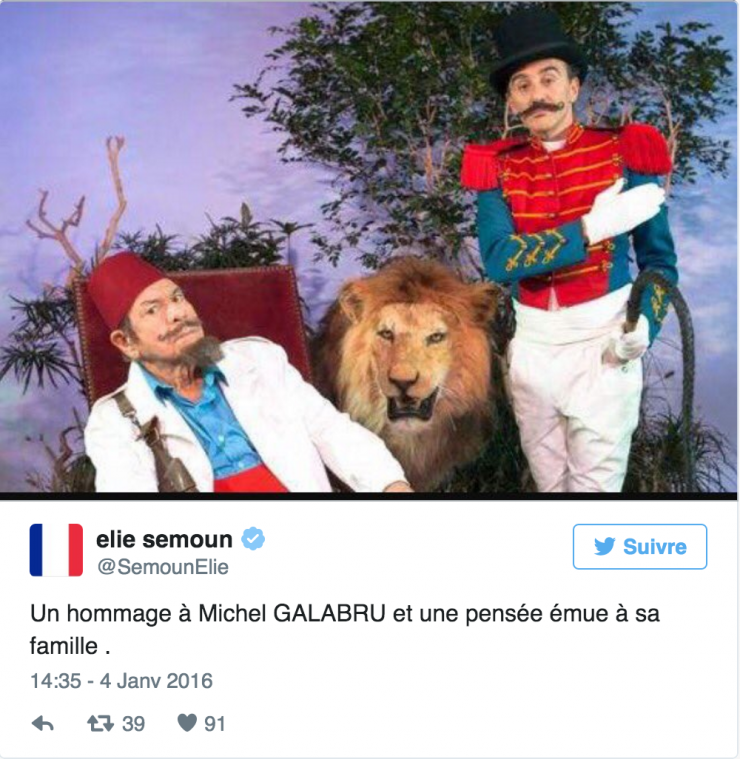Open the 14:35 - 4 Janv 2016 timestamp

pos(121,681)
